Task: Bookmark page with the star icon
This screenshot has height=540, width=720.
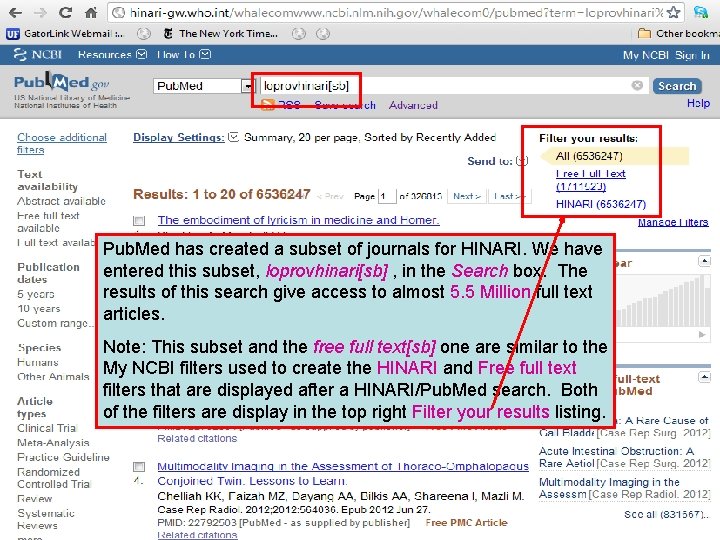Action: click(x=673, y=12)
